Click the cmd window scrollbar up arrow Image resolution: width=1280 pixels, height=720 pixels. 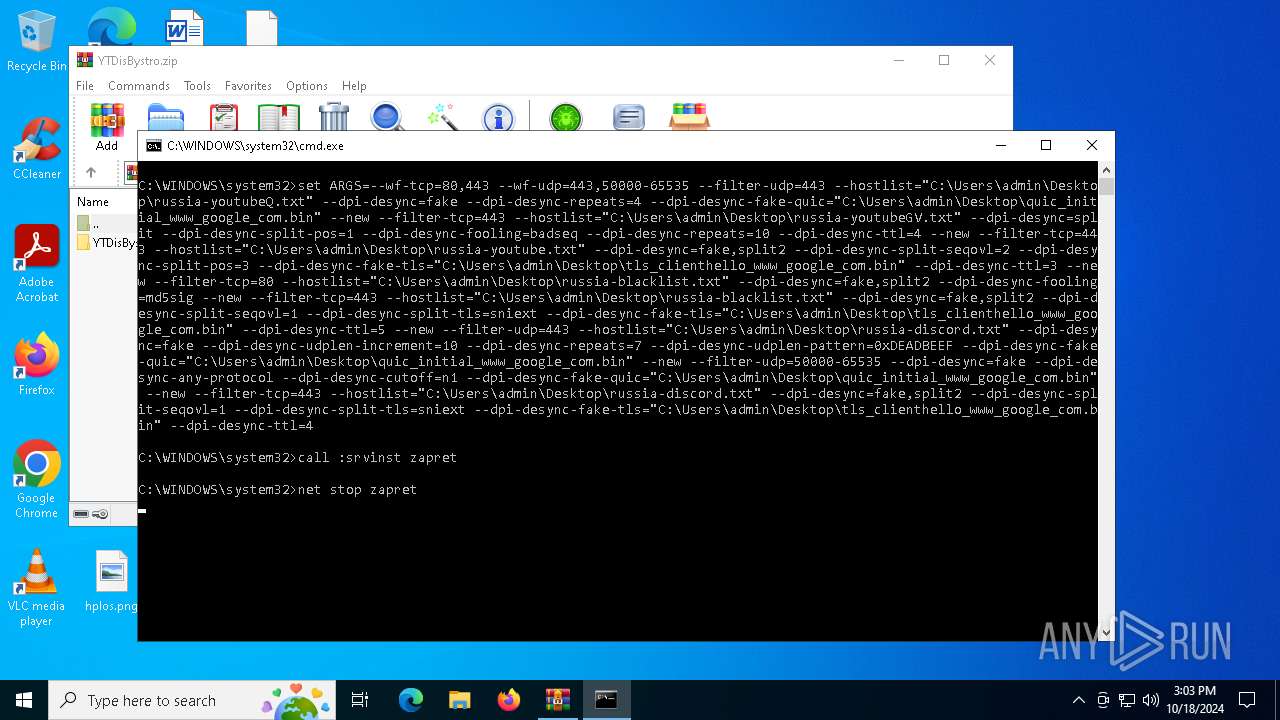pos(1106,170)
